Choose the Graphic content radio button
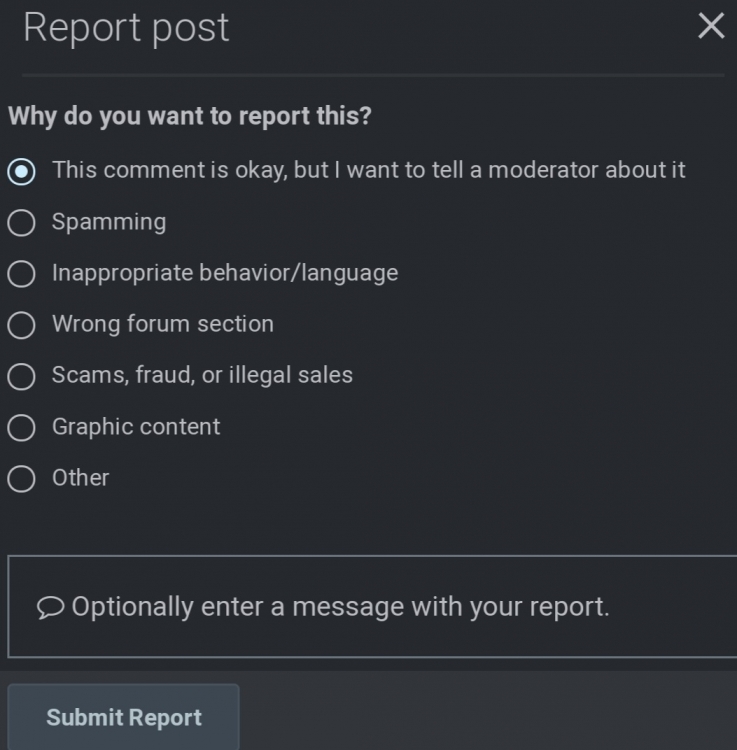Viewport: 737px width, 750px height. point(21,428)
